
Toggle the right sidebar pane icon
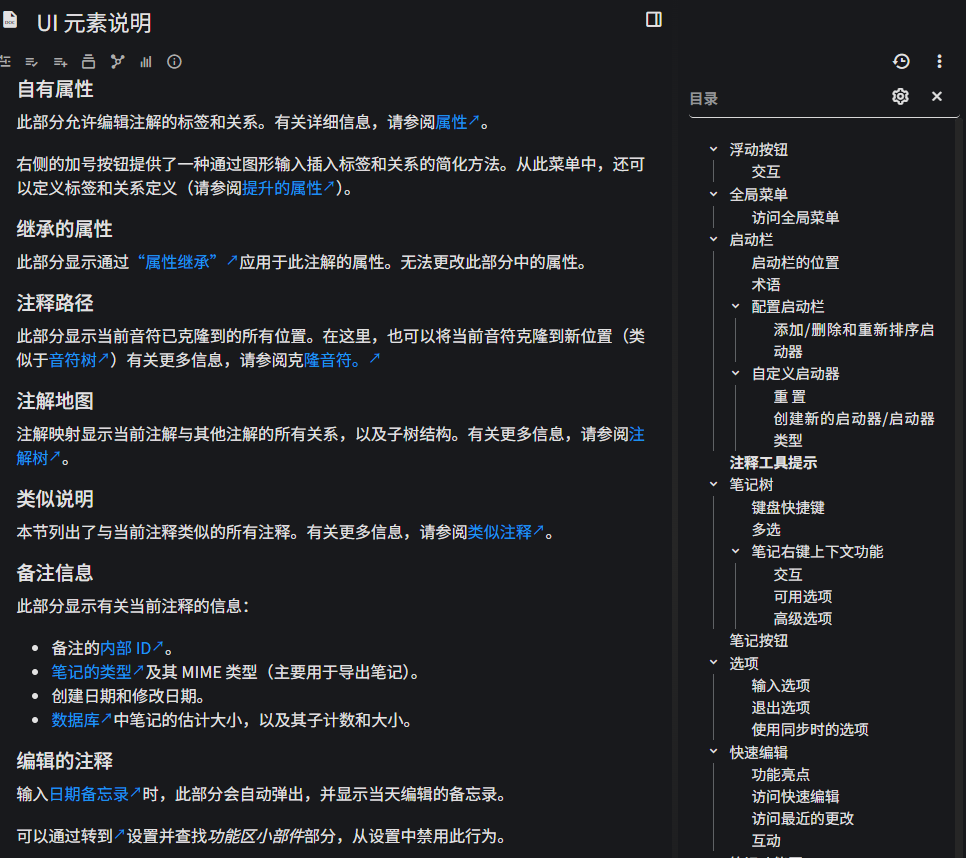click(x=654, y=20)
